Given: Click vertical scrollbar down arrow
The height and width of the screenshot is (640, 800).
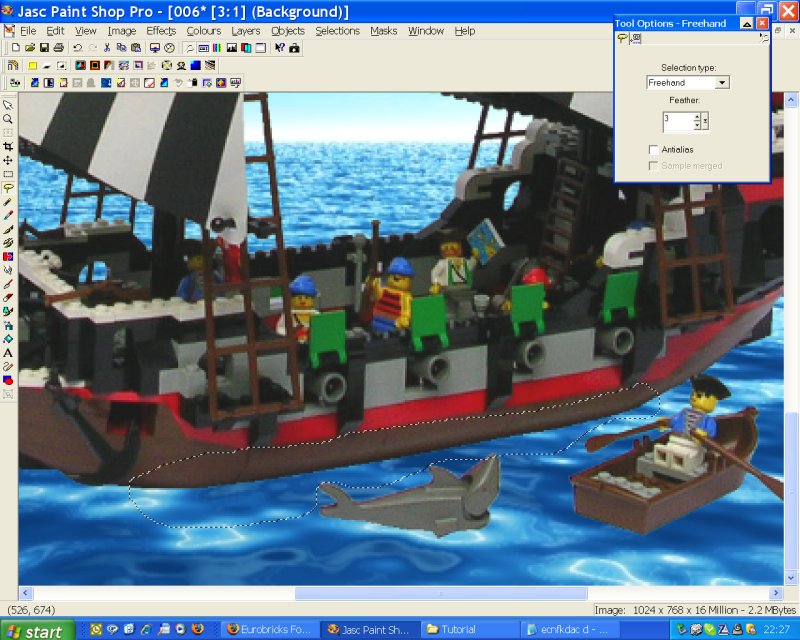Looking at the screenshot, I should click(x=791, y=578).
